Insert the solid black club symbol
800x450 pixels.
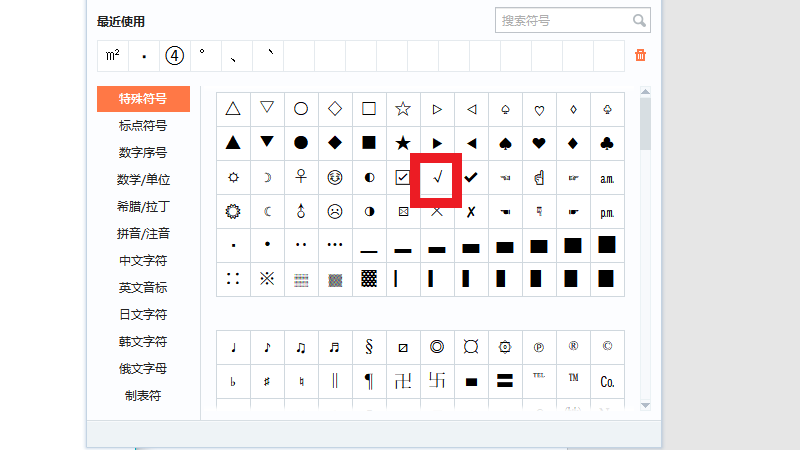(607, 143)
